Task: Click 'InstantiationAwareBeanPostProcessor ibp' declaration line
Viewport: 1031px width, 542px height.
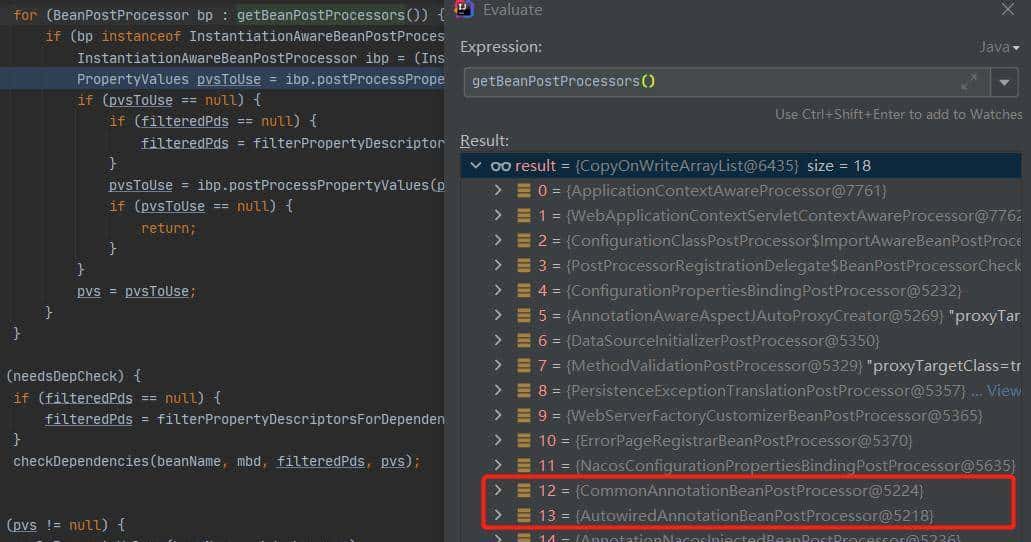Action: 260,58
